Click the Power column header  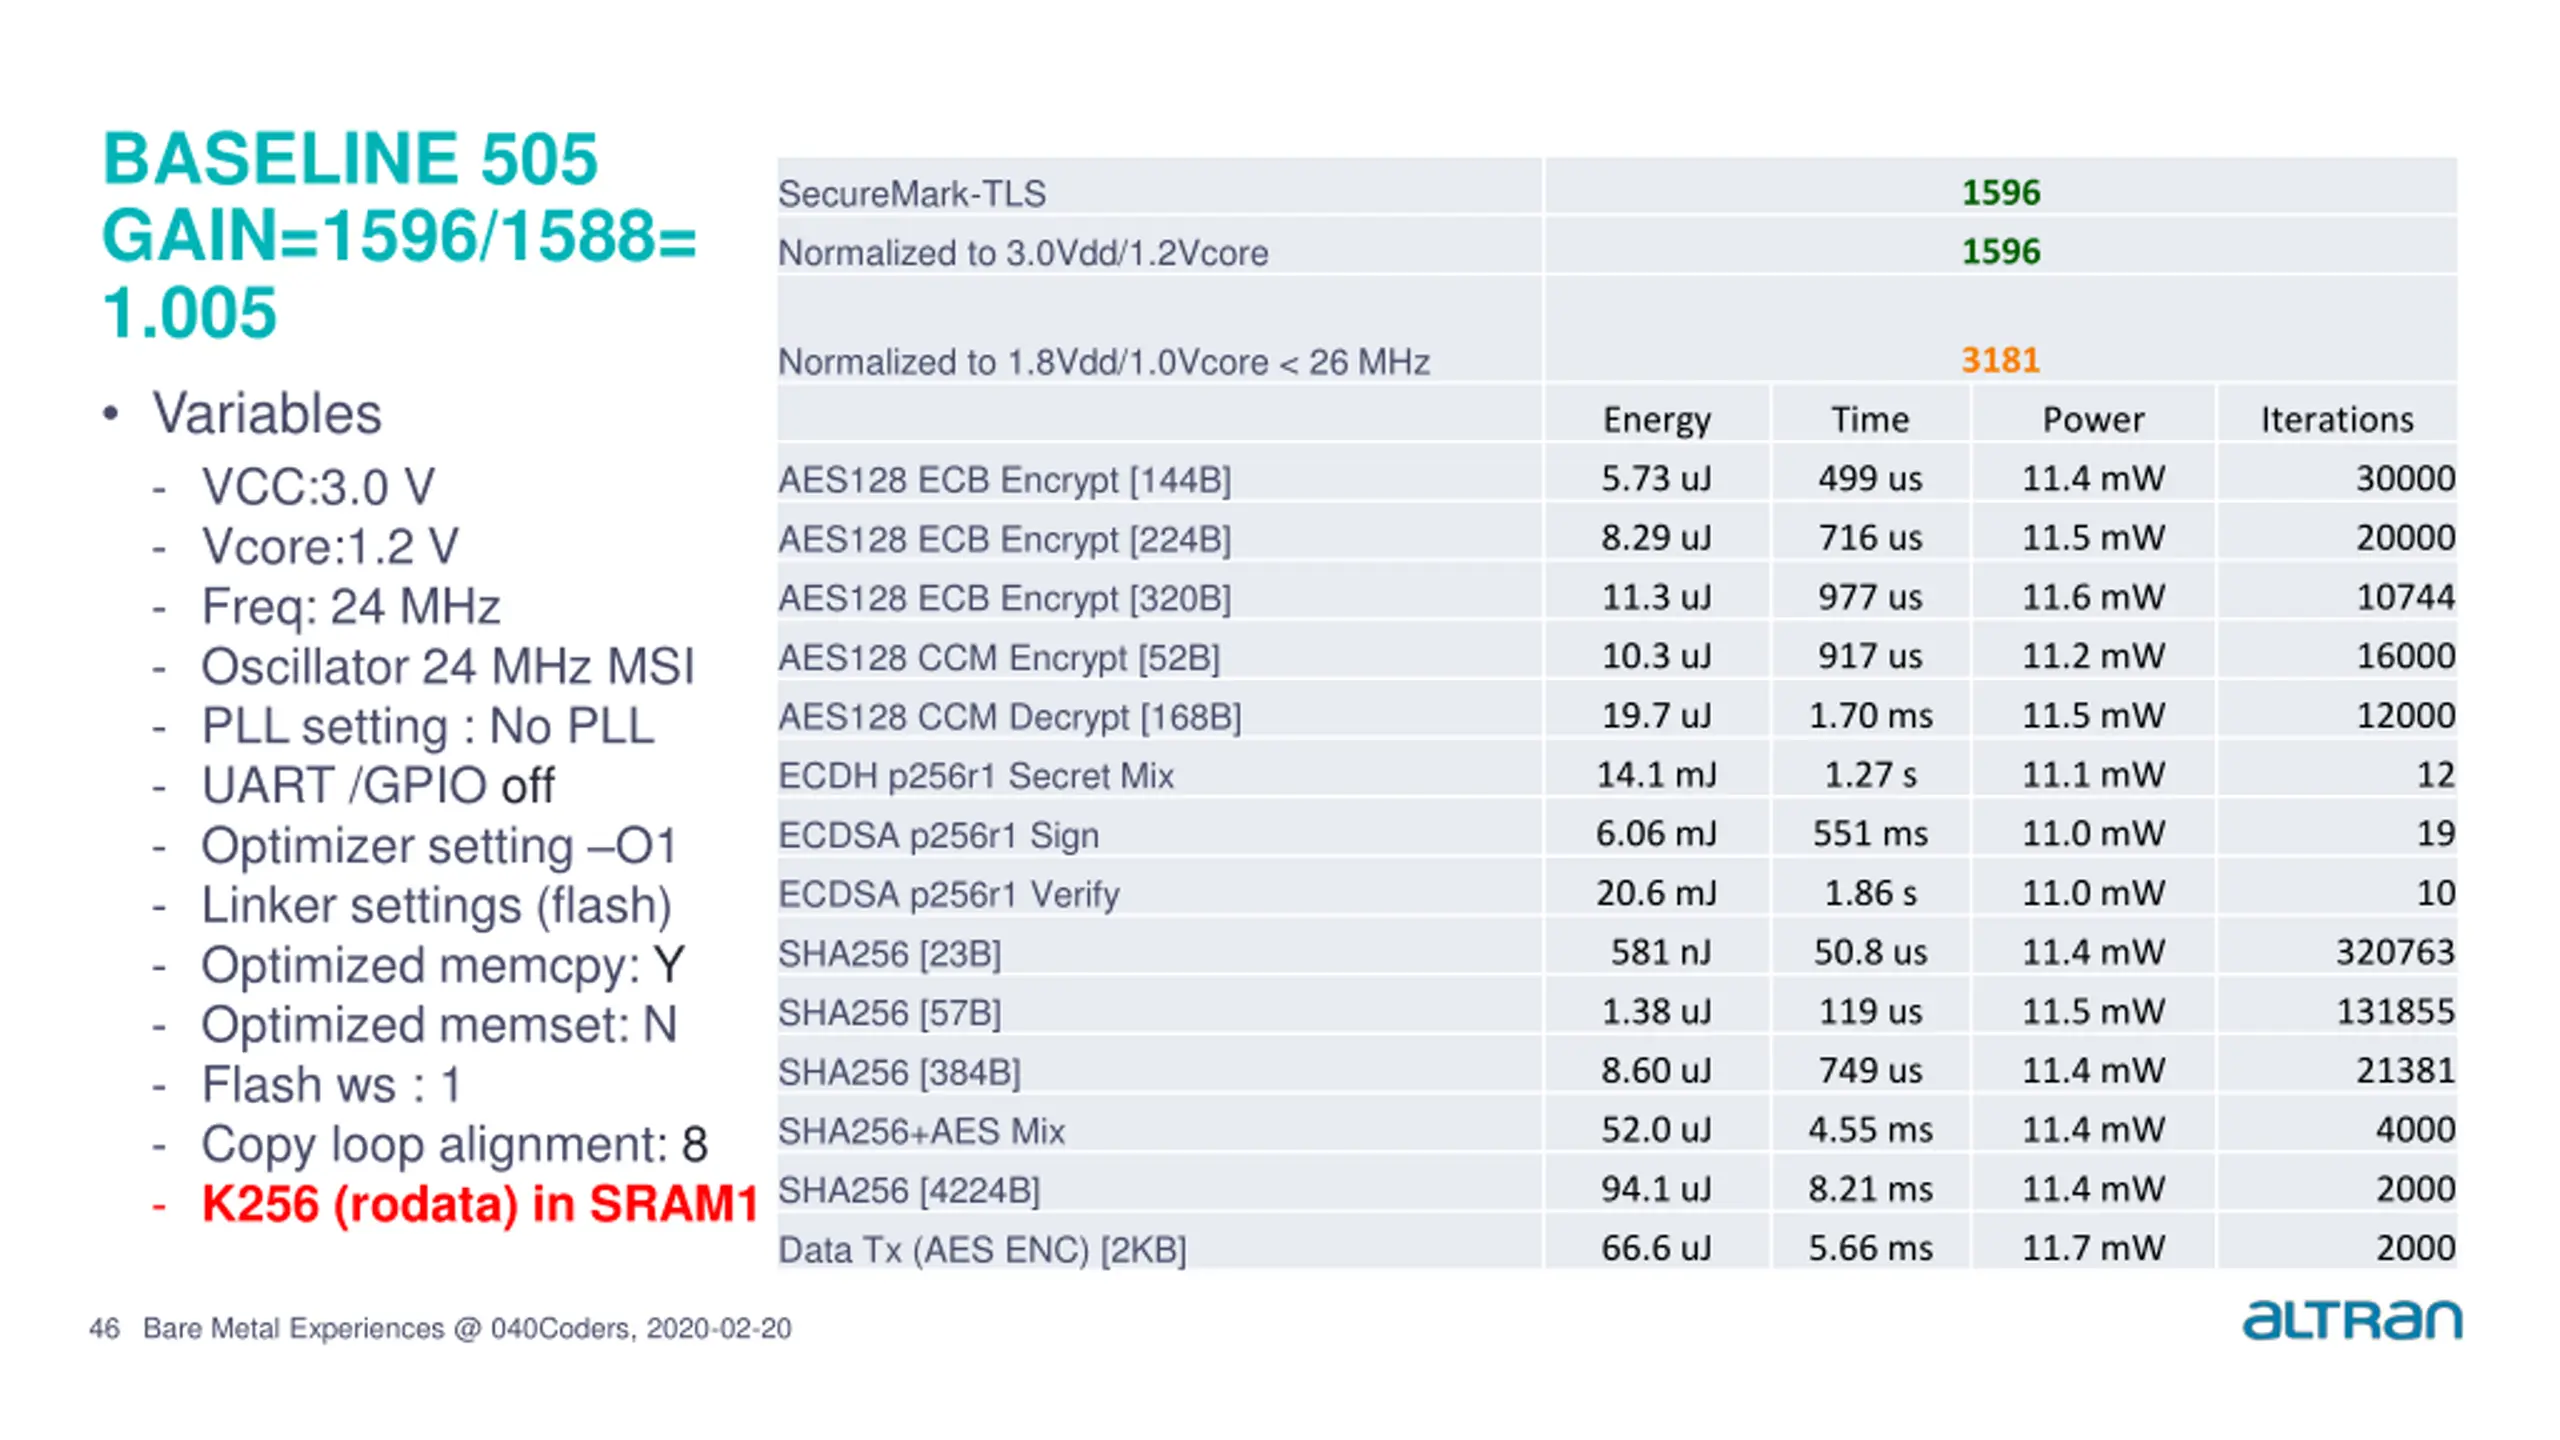[x=2093, y=419]
